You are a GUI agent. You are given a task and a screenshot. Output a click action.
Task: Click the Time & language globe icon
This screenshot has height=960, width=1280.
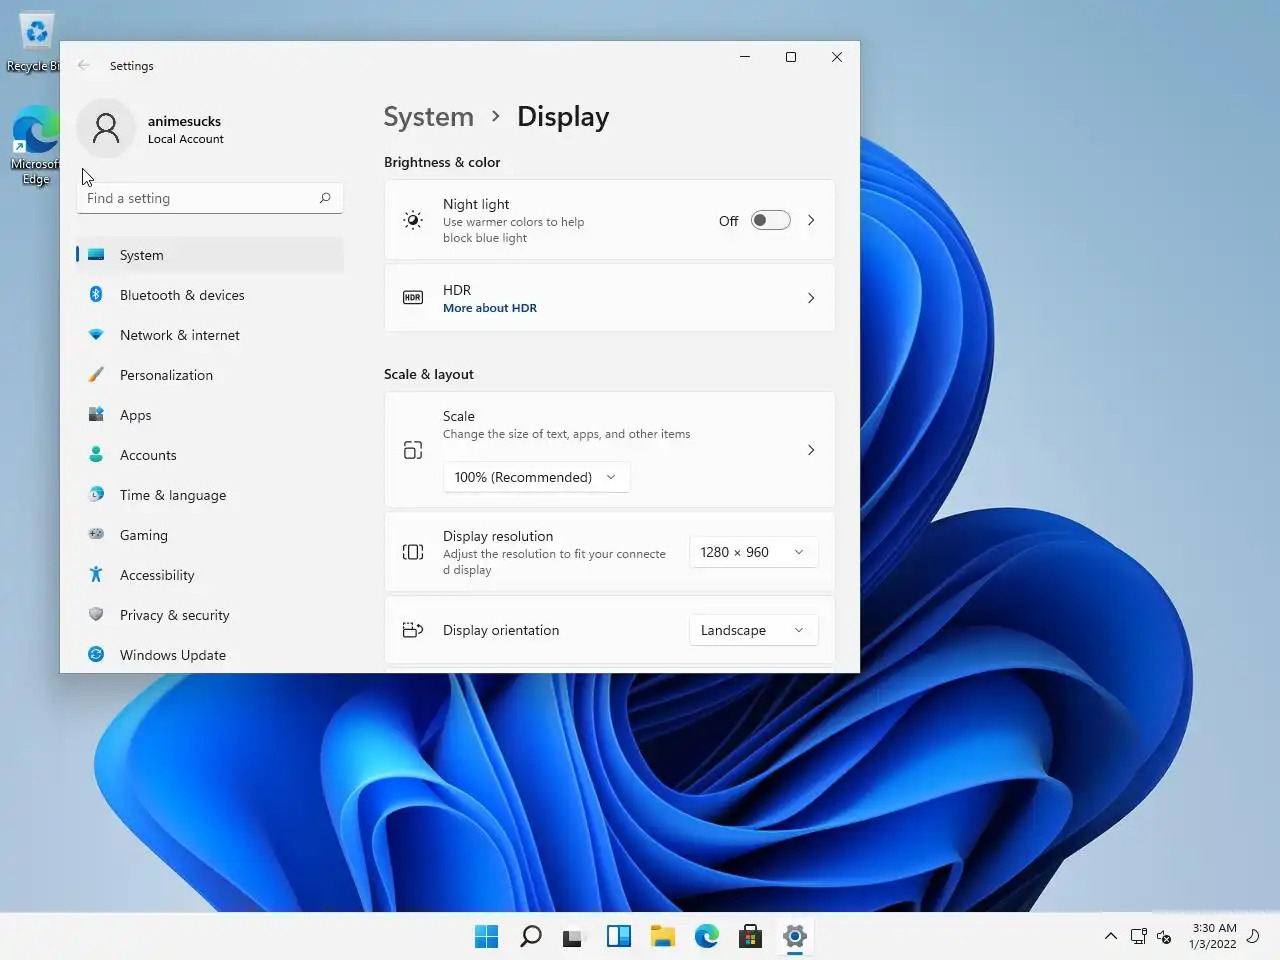coord(96,494)
